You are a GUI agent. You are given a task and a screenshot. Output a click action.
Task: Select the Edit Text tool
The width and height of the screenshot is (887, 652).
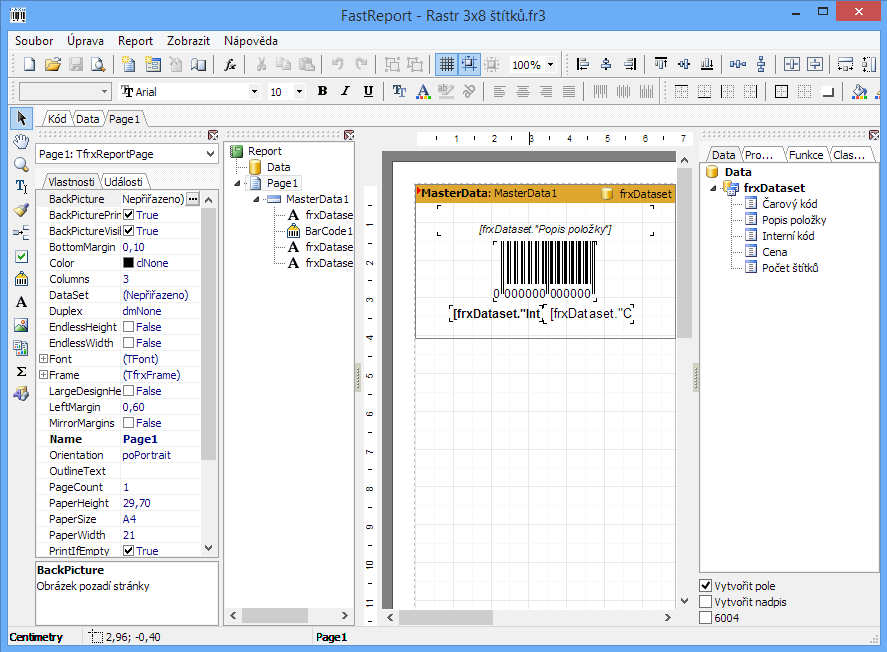coord(21,186)
